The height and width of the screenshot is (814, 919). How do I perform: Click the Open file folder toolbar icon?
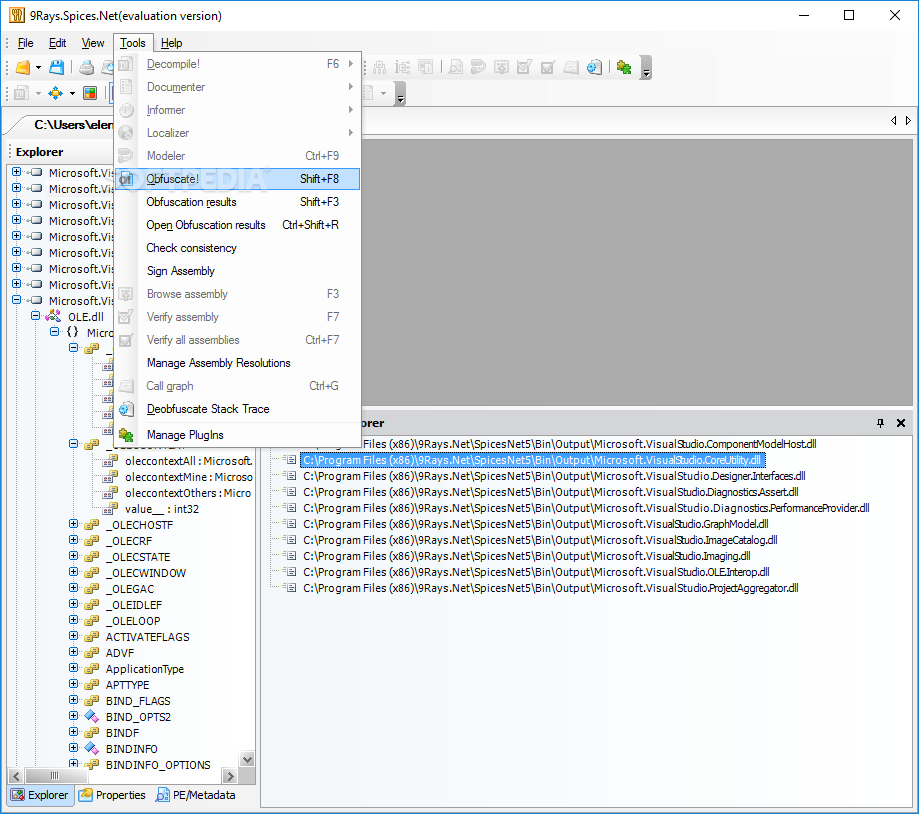(22, 67)
